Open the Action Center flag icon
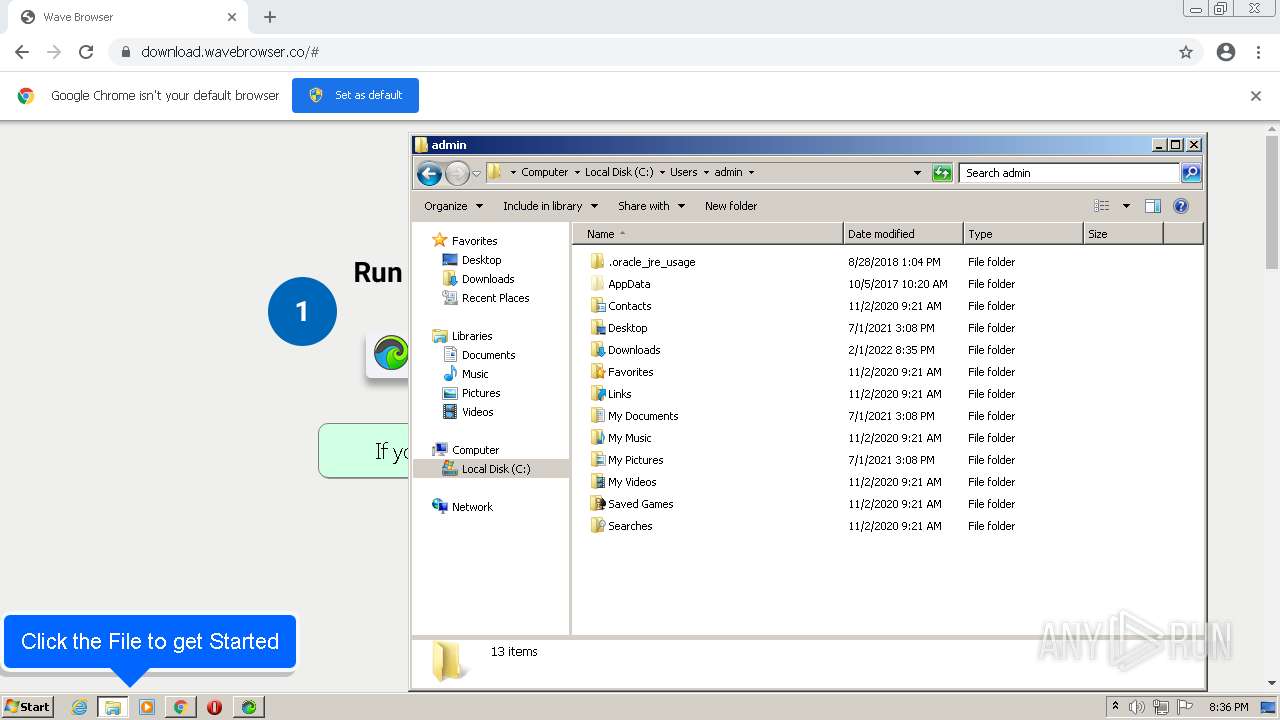 pyautogui.click(x=1184, y=707)
